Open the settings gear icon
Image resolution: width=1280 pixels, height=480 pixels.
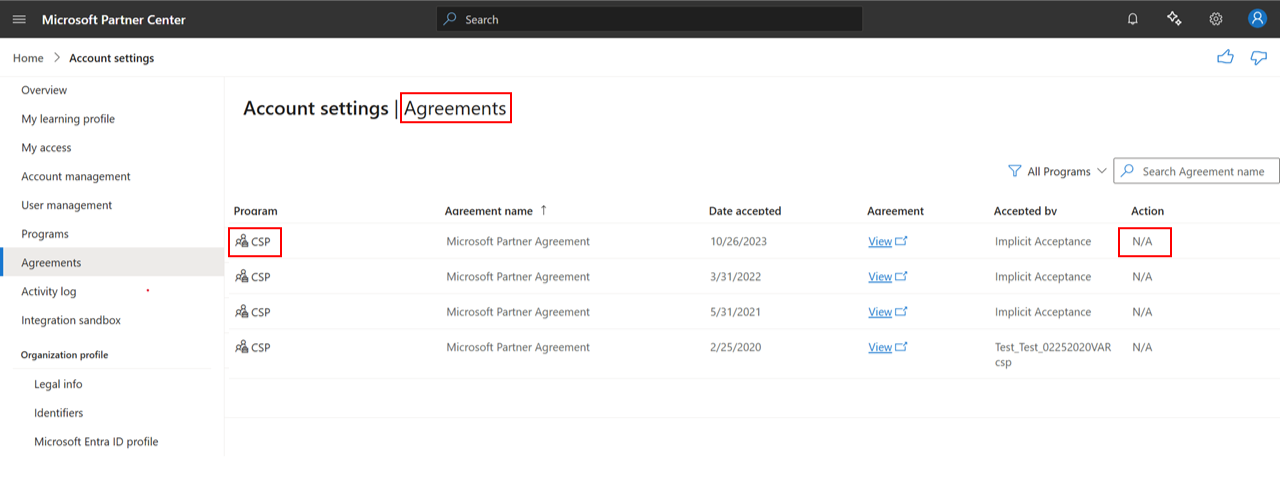point(1216,19)
